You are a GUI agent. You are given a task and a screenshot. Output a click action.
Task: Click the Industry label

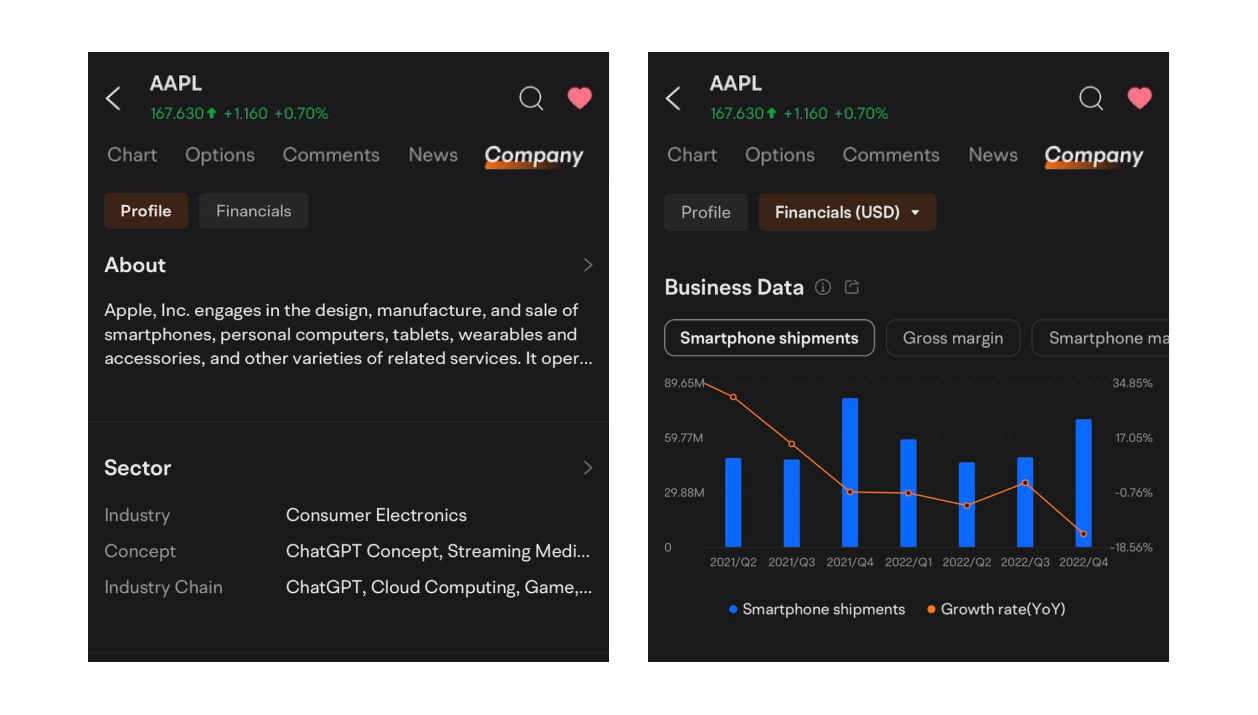click(137, 515)
